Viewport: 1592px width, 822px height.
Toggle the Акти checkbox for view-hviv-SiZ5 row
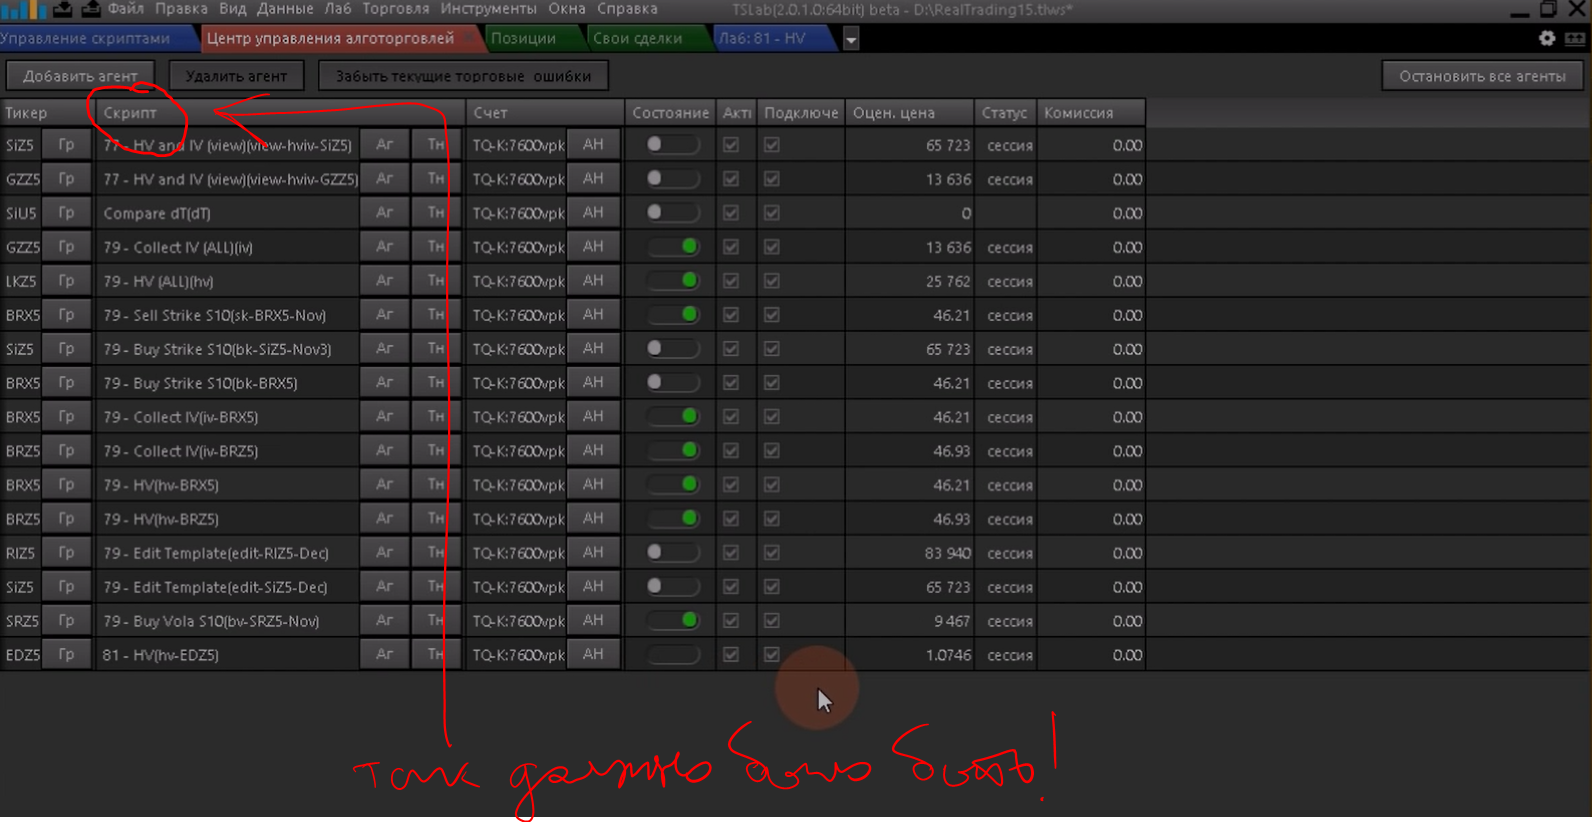pyautogui.click(x=731, y=145)
